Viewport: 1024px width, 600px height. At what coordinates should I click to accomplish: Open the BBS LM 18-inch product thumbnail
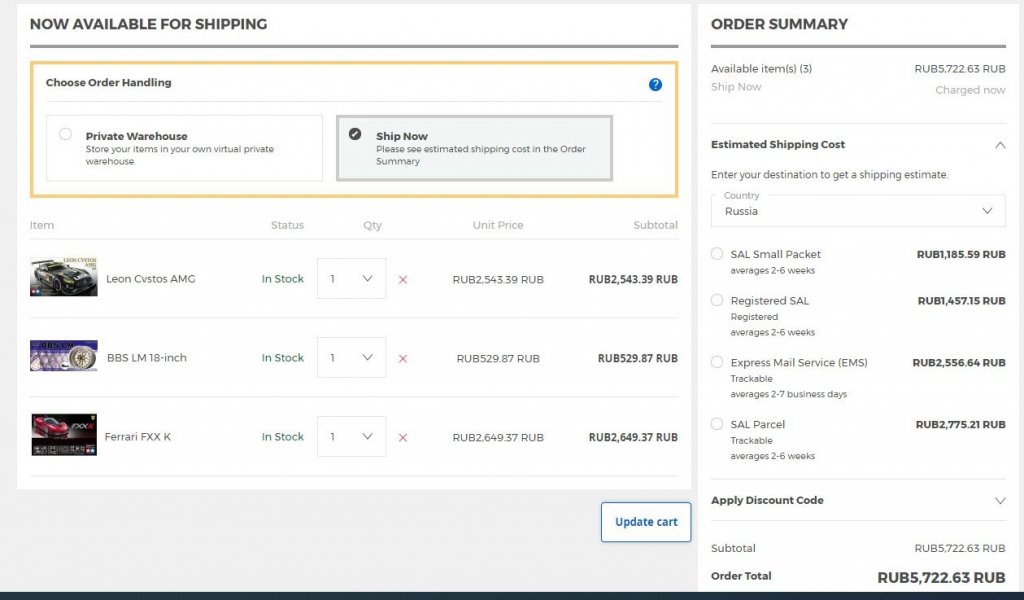pyautogui.click(x=64, y=356)
